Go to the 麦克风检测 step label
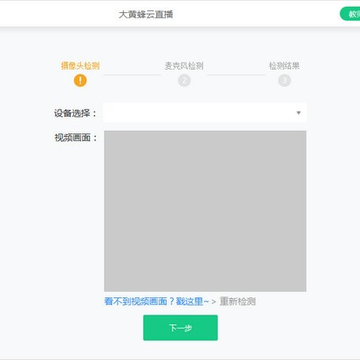Viewport: 360px width, 360px height. click(x=184, y=66)
